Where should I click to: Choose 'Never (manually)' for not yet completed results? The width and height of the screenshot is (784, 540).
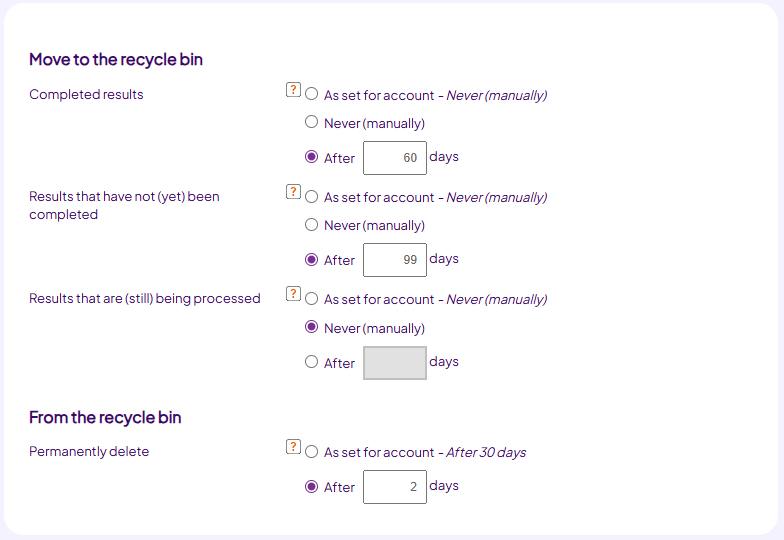click(312, 225)
